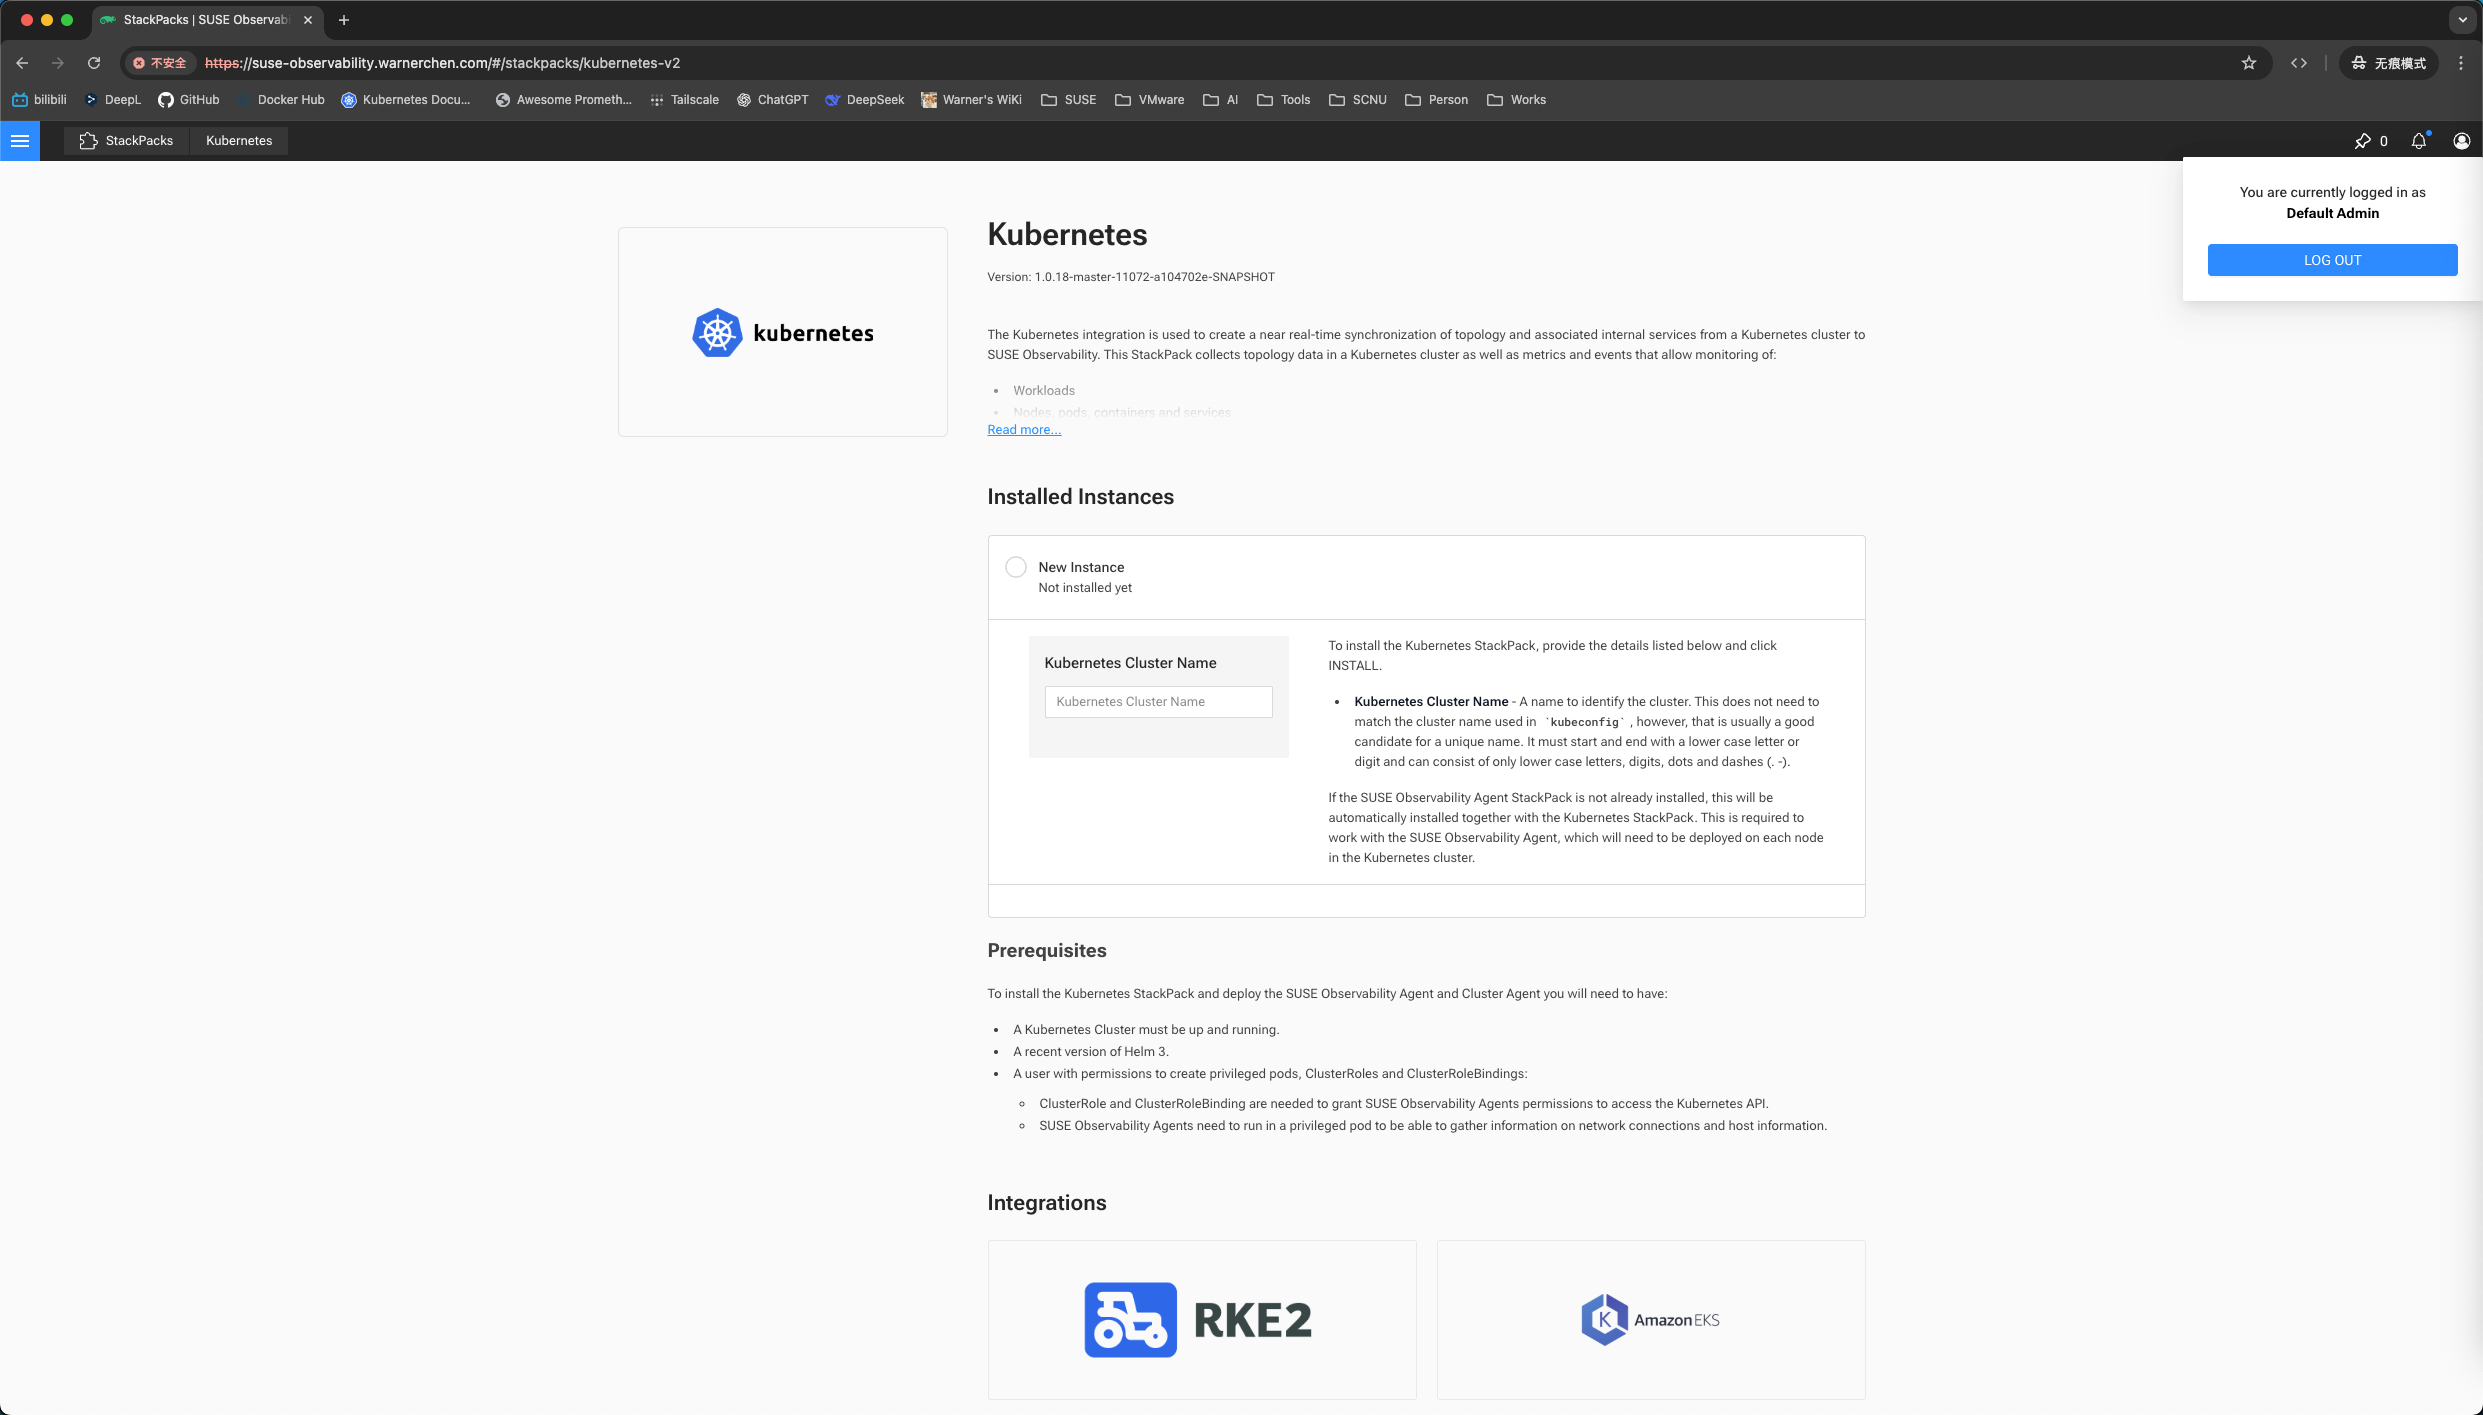2483x1415 pixels.
Task: Open the RKE2 integration tile
Action: (1201, 1319)
